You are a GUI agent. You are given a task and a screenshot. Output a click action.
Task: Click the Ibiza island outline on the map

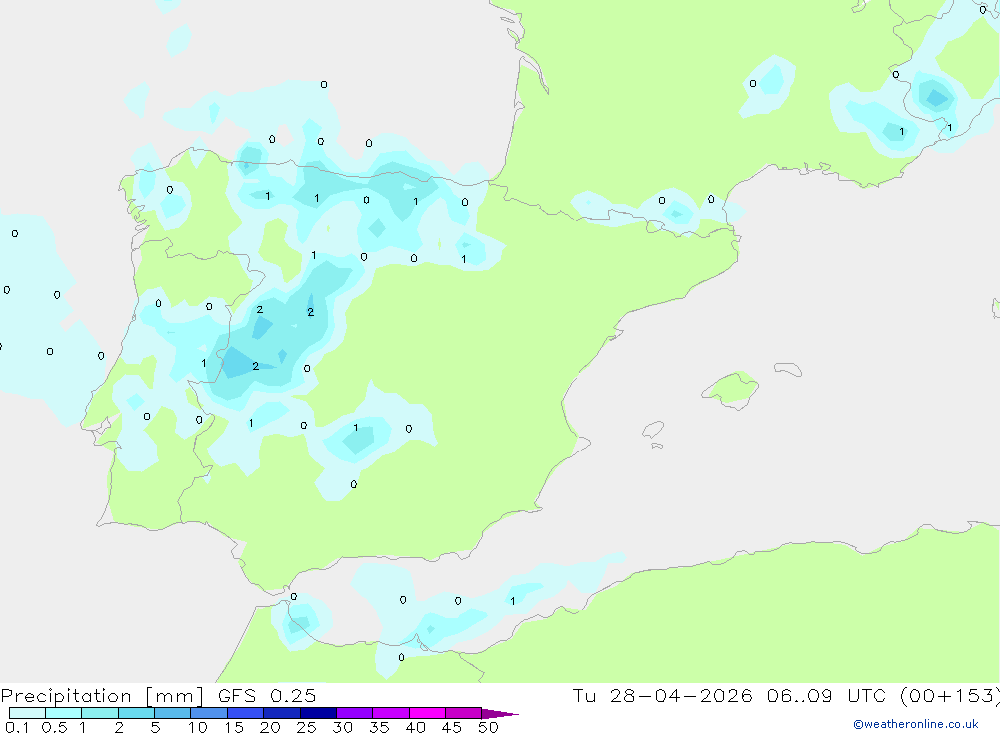[653, 430]
